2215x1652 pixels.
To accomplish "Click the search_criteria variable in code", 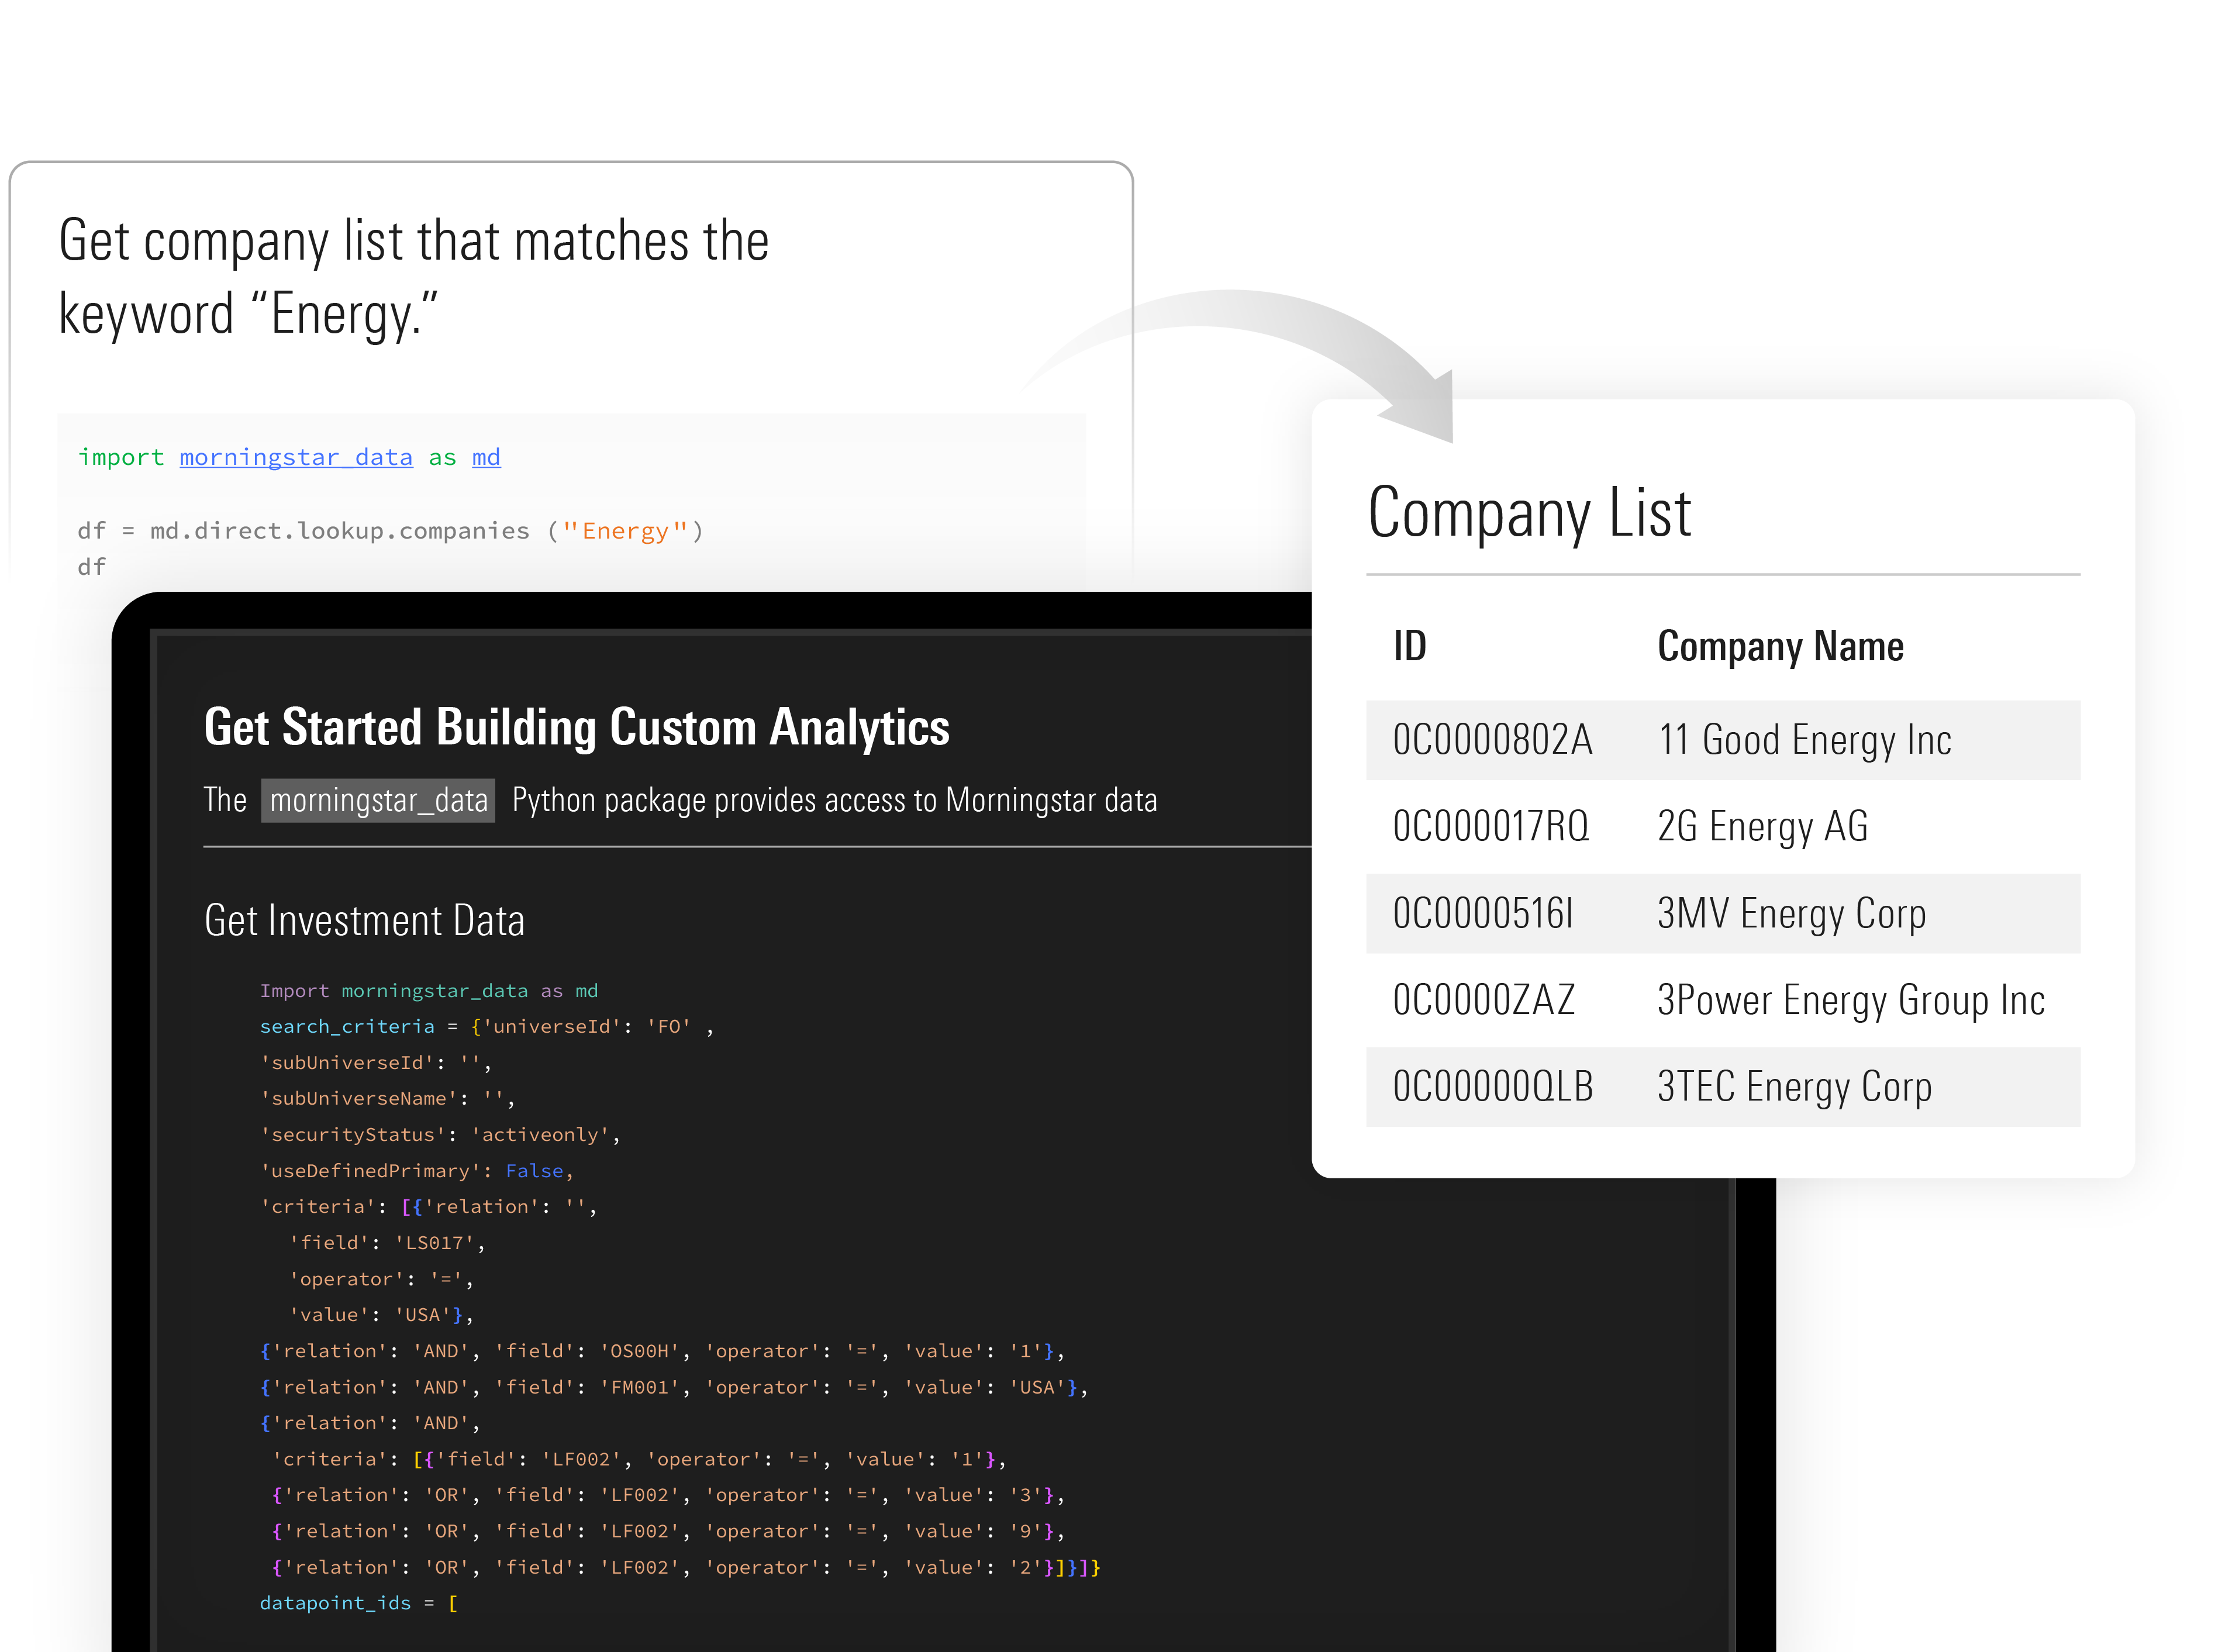I will click(x=347, y=1027).
